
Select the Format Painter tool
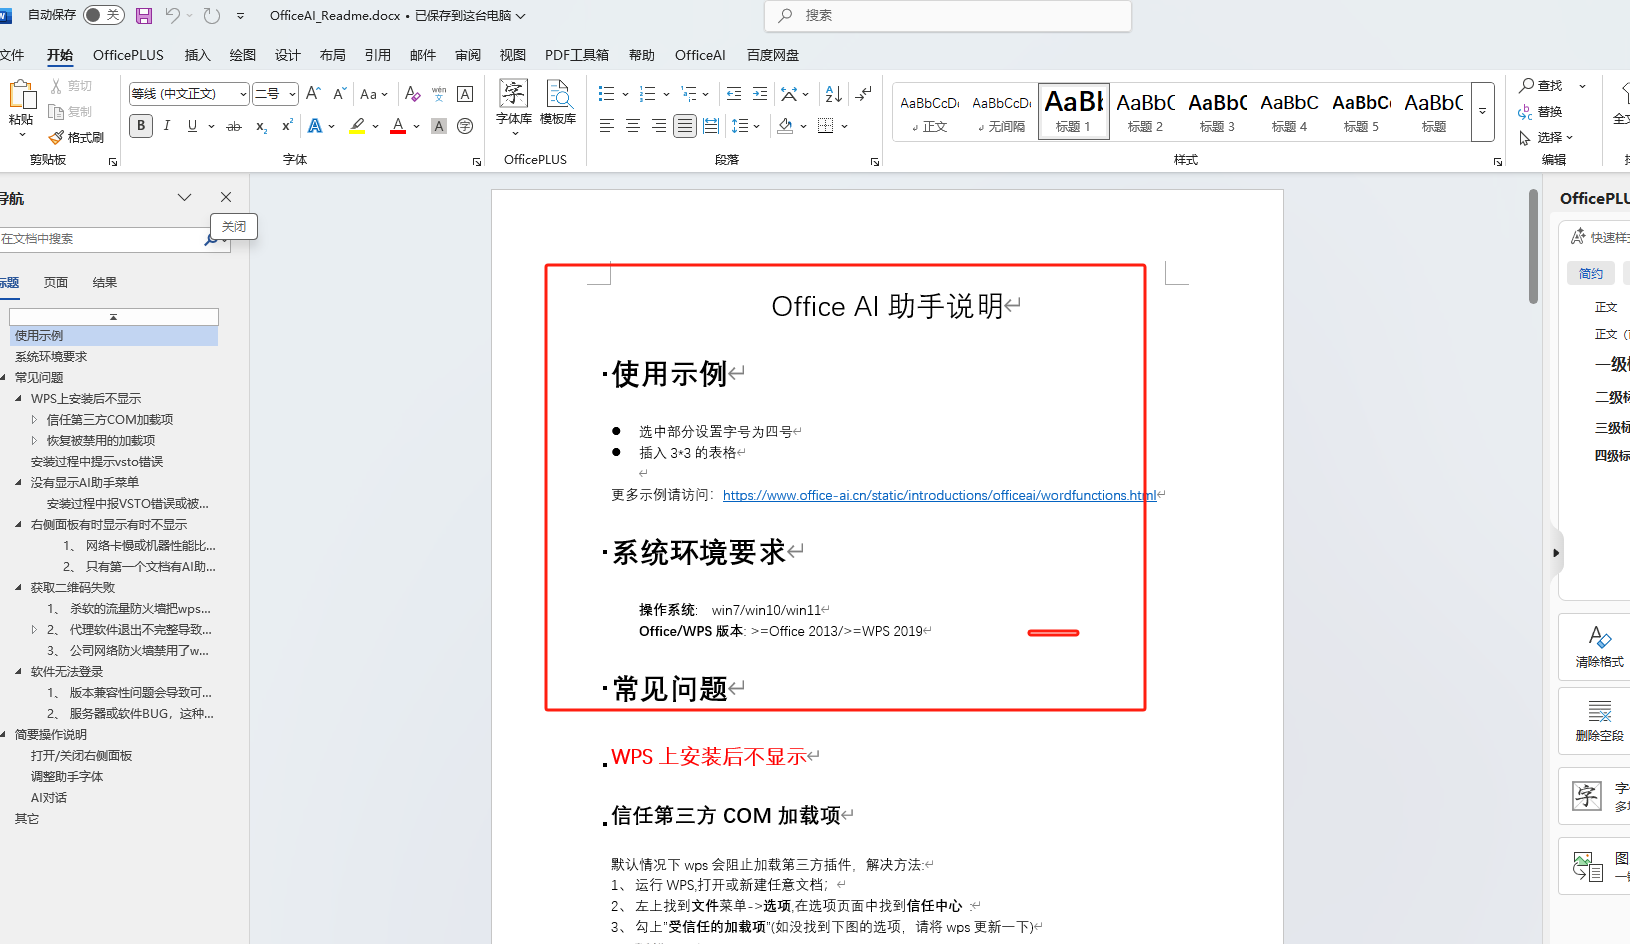(77, 137)
